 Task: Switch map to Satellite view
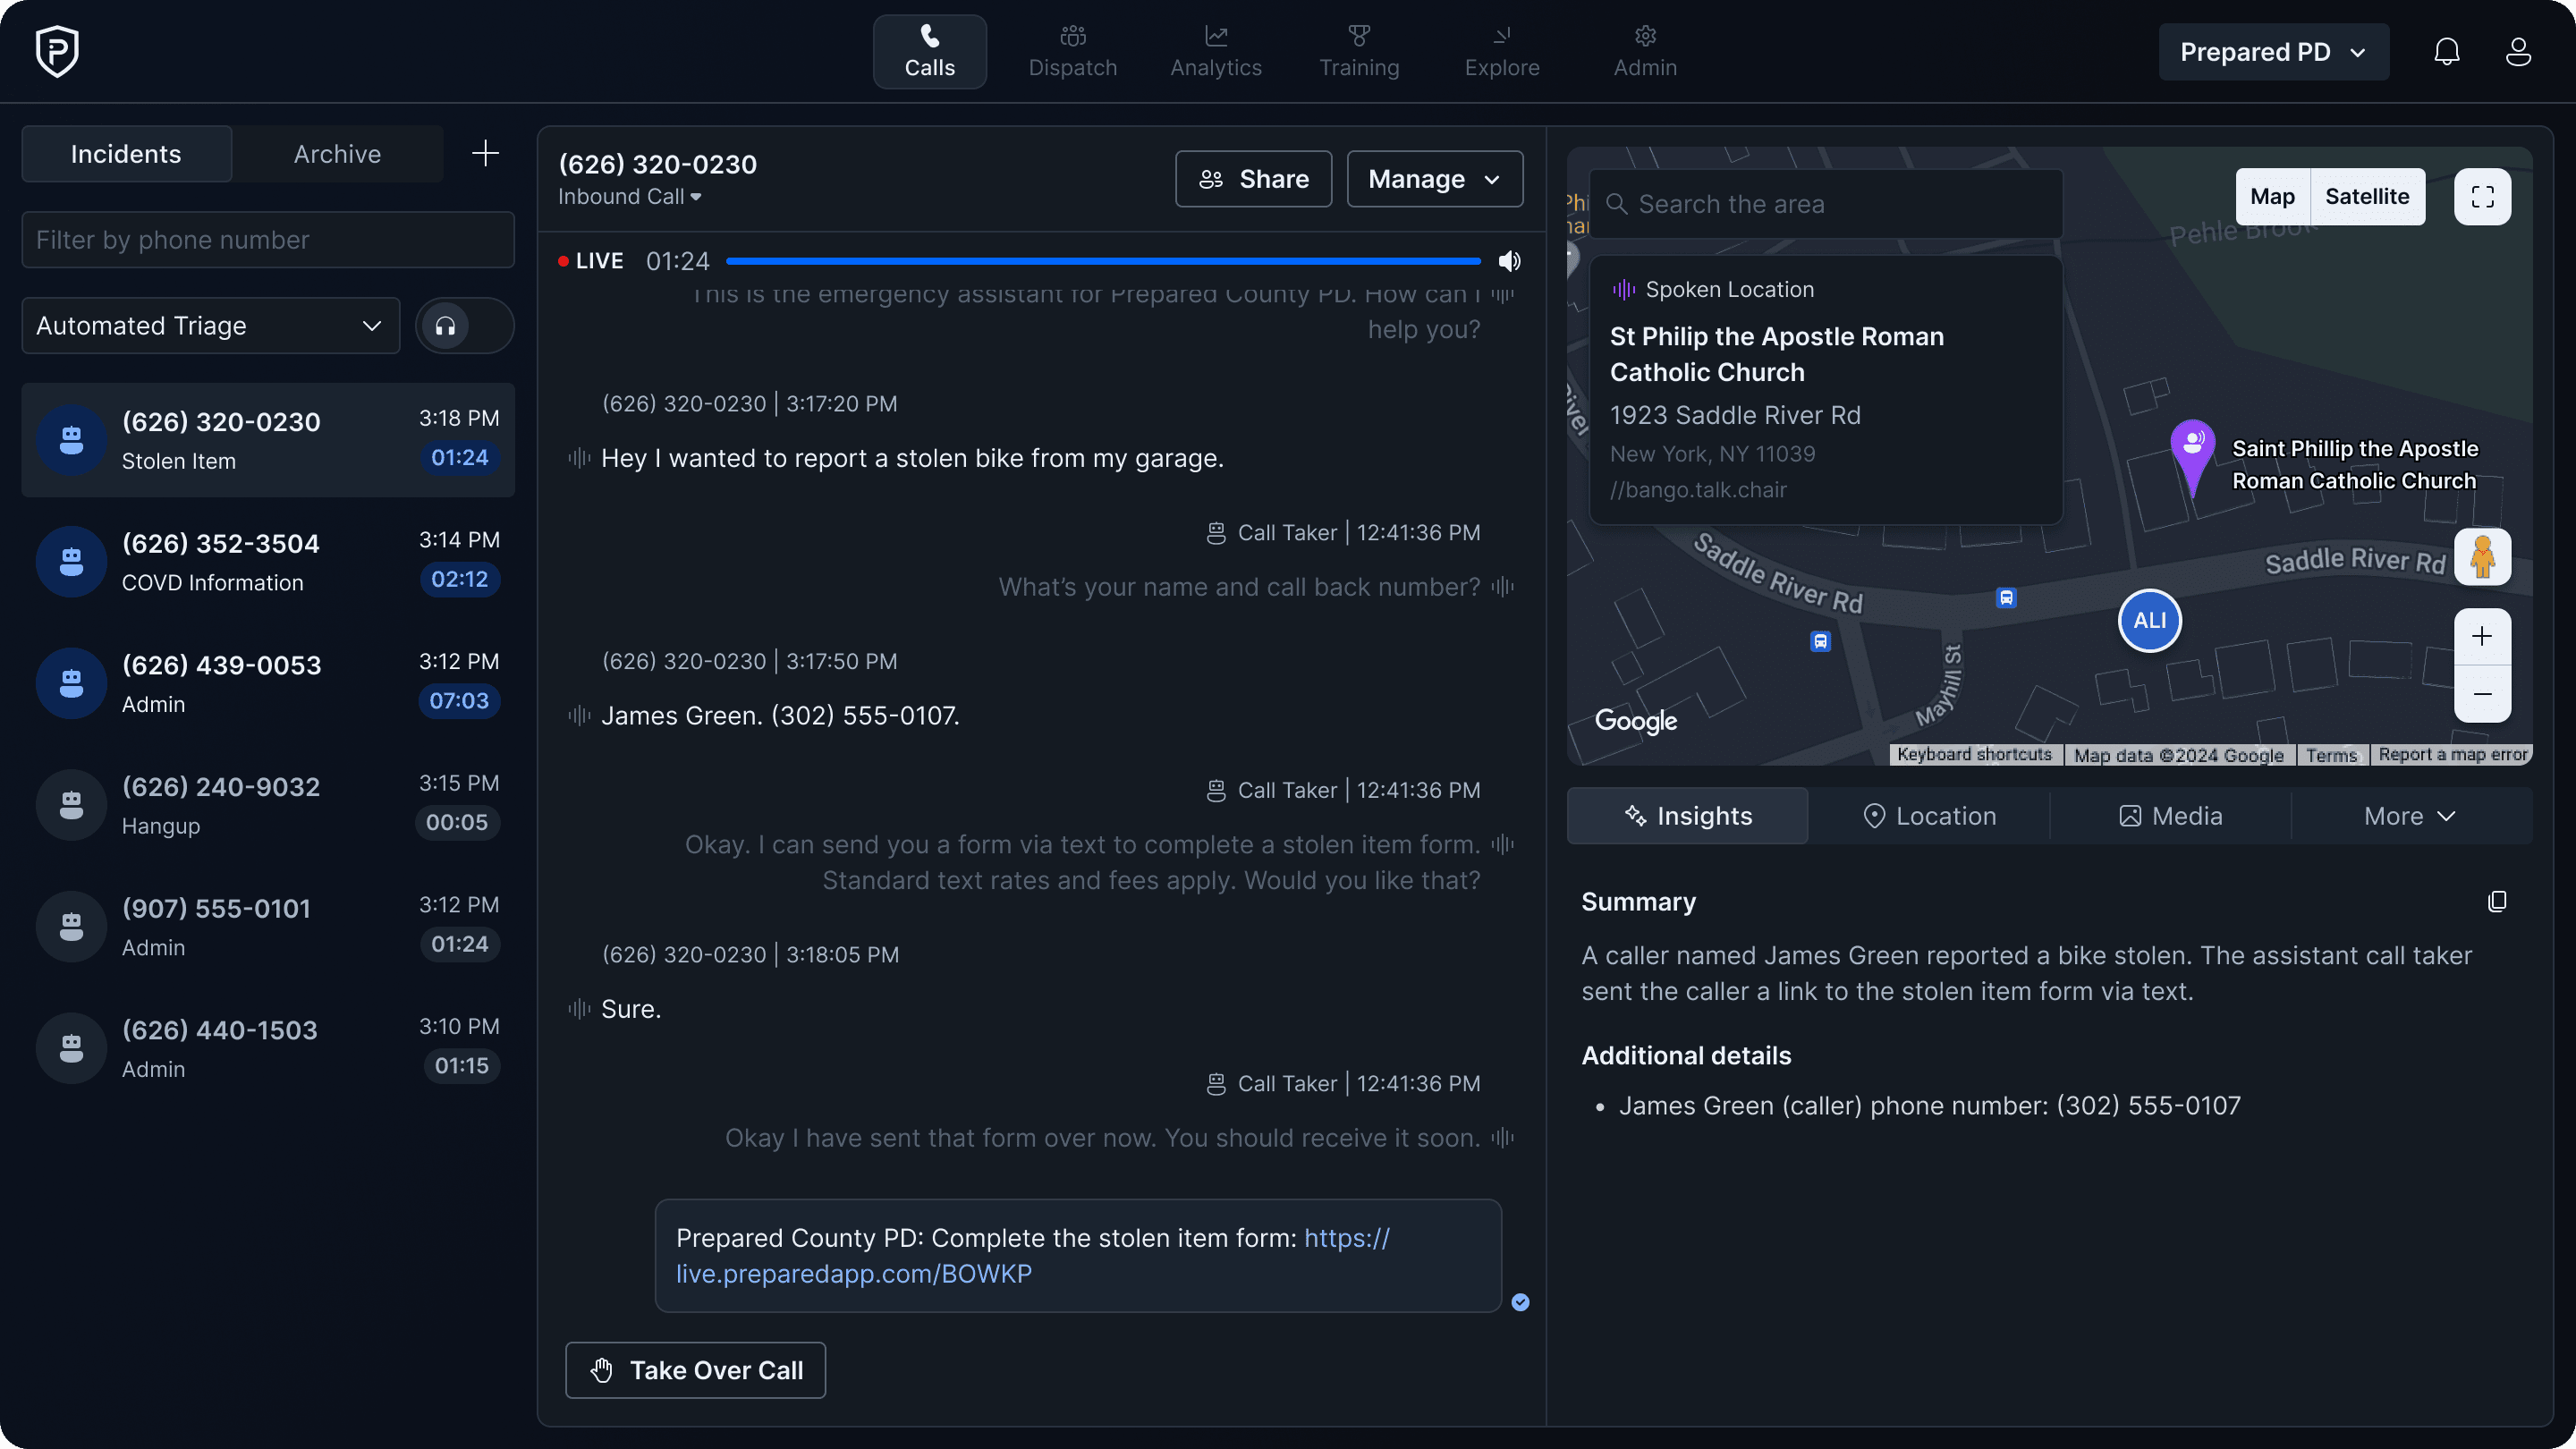coord(2366,197)
